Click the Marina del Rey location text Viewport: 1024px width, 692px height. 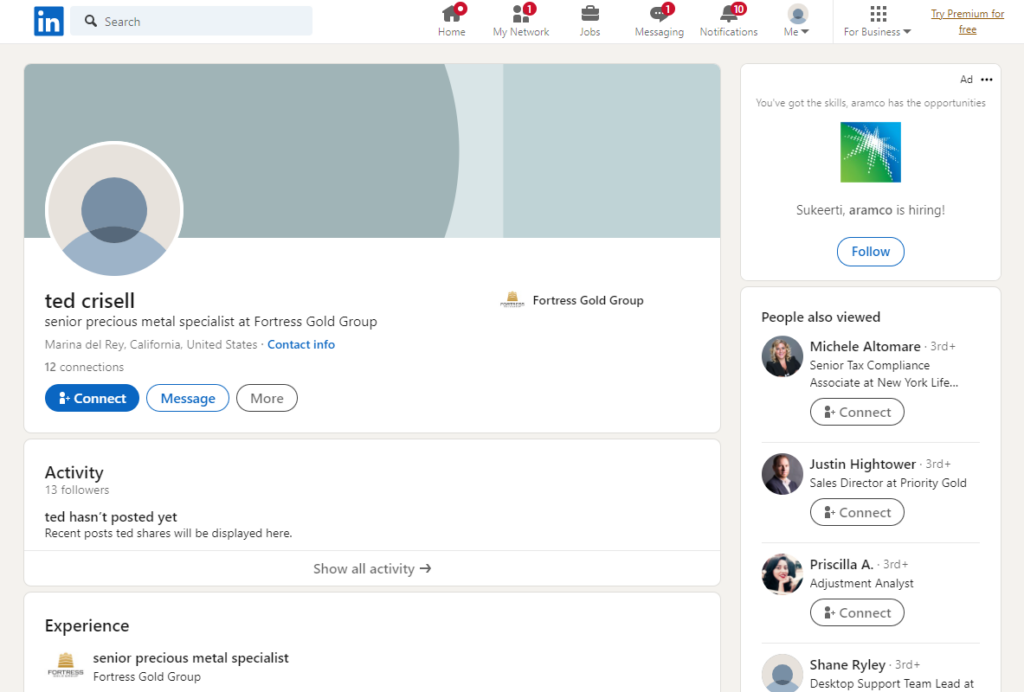point(151,345)
